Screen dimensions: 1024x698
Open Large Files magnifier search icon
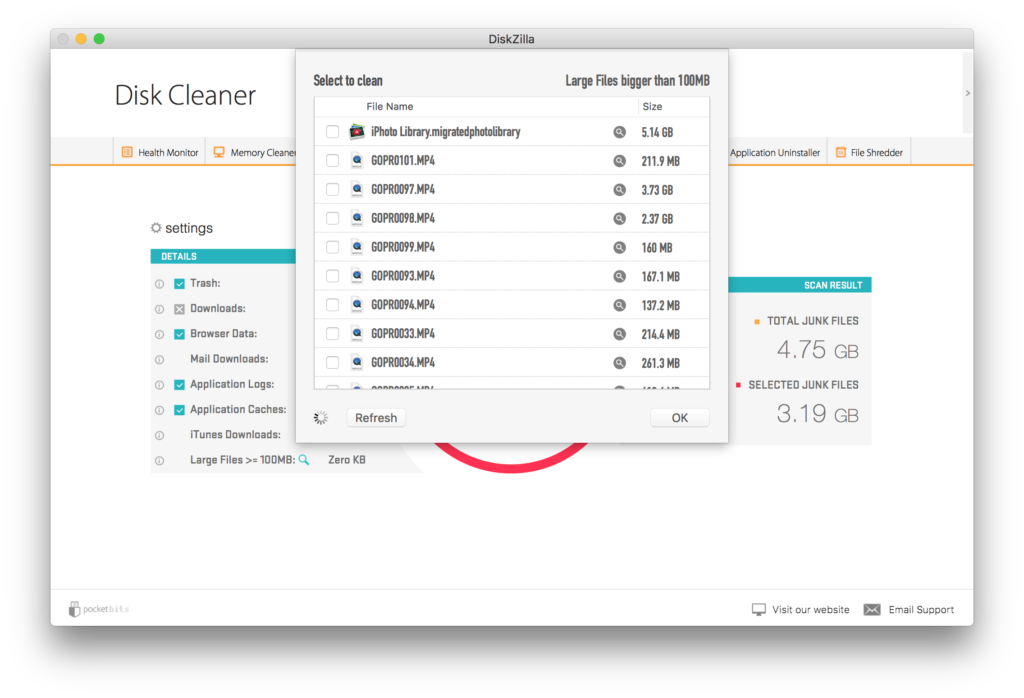[304, 460]
